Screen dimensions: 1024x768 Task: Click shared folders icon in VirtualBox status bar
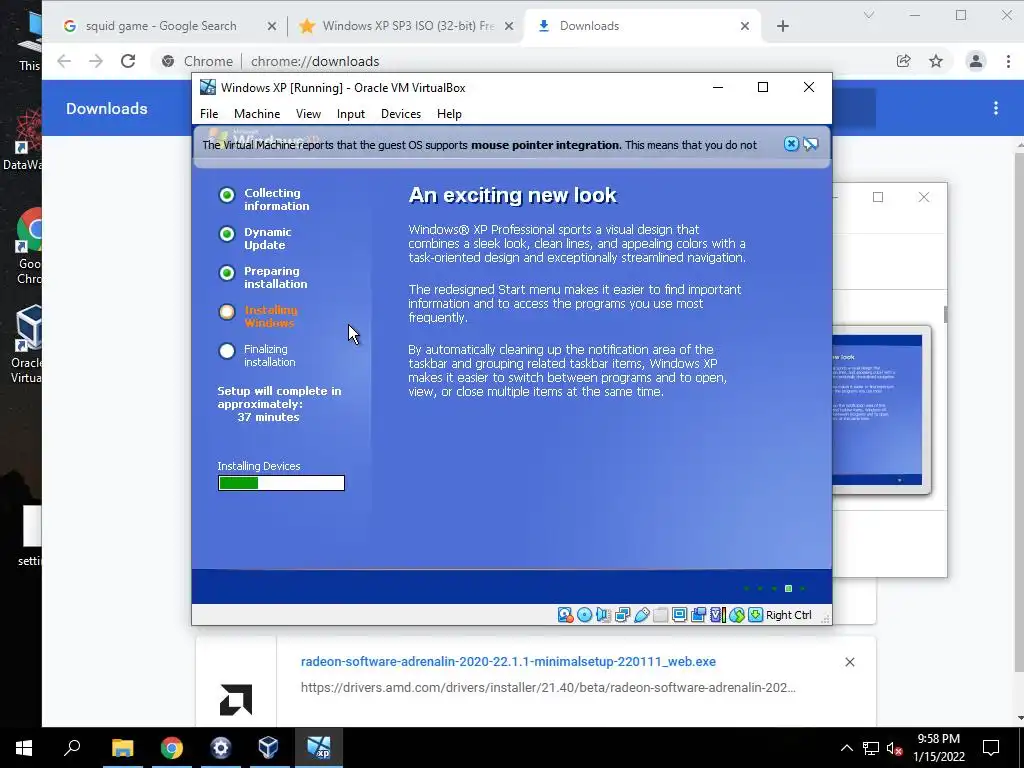pyautogui.click(x=660, y=615)
